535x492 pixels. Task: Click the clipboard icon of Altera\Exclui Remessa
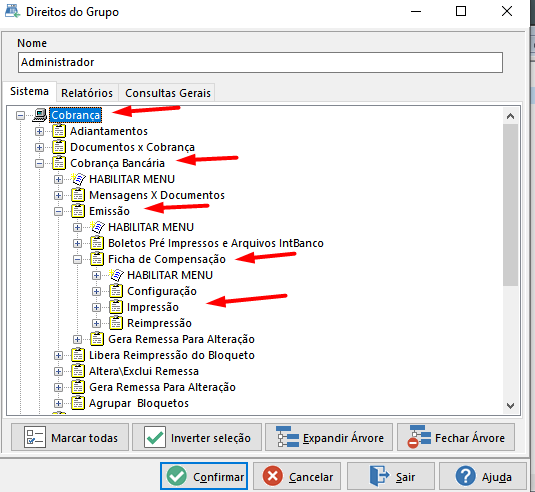click(x=78, y=371)
